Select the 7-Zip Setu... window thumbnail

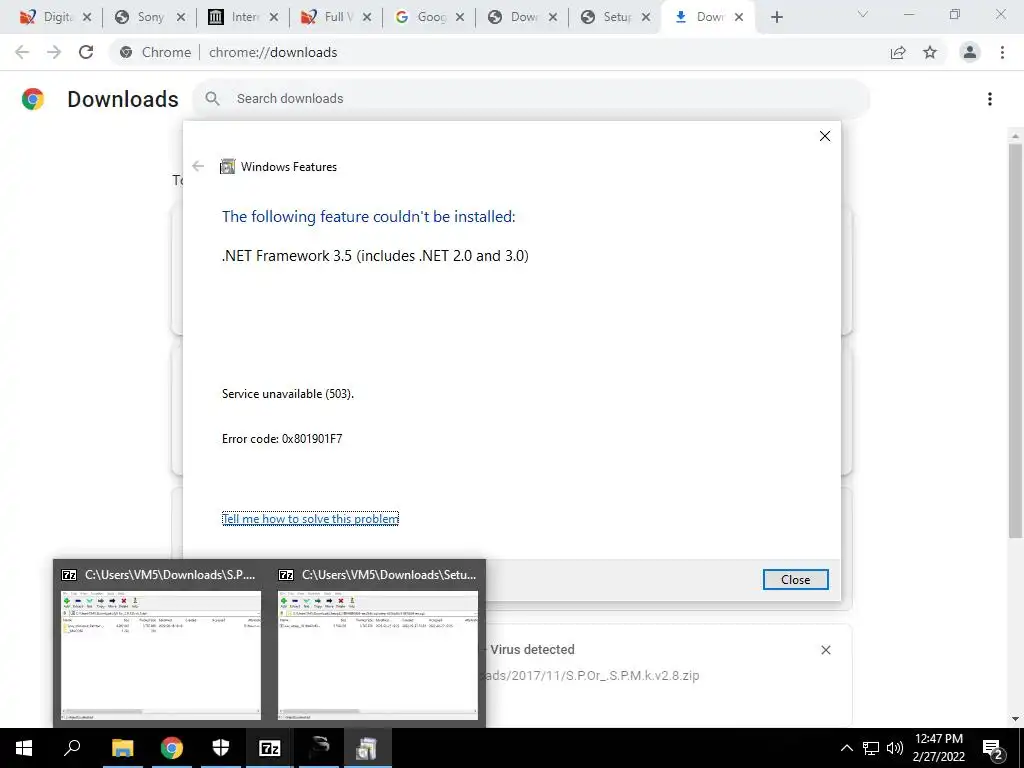(377, 643)
